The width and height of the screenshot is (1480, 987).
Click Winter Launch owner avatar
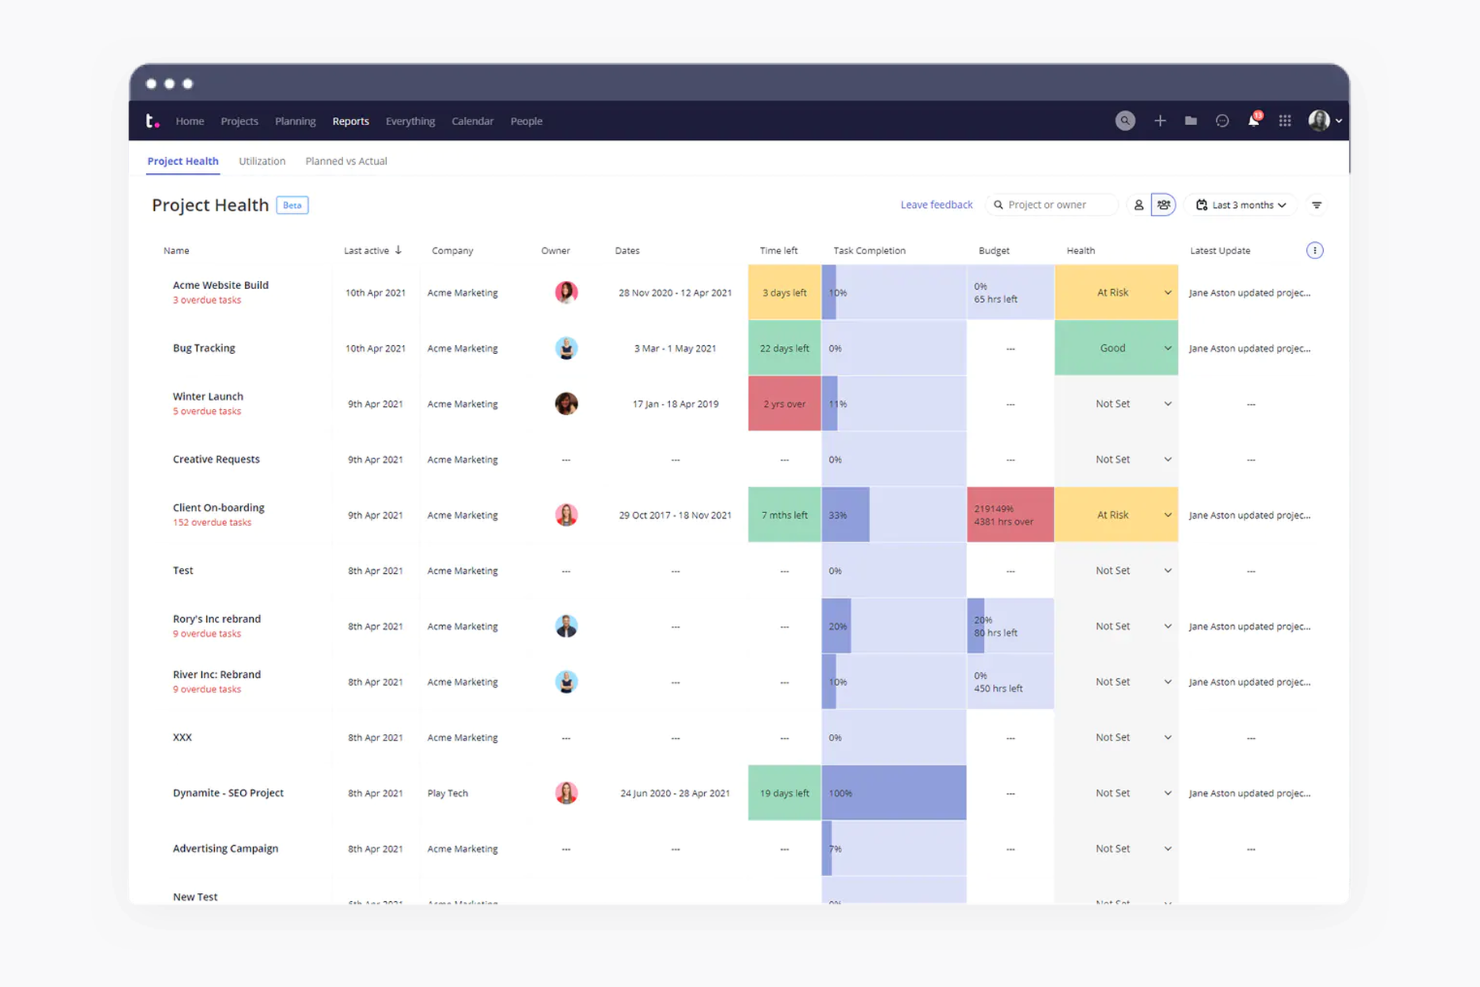[x=566, y=404]
